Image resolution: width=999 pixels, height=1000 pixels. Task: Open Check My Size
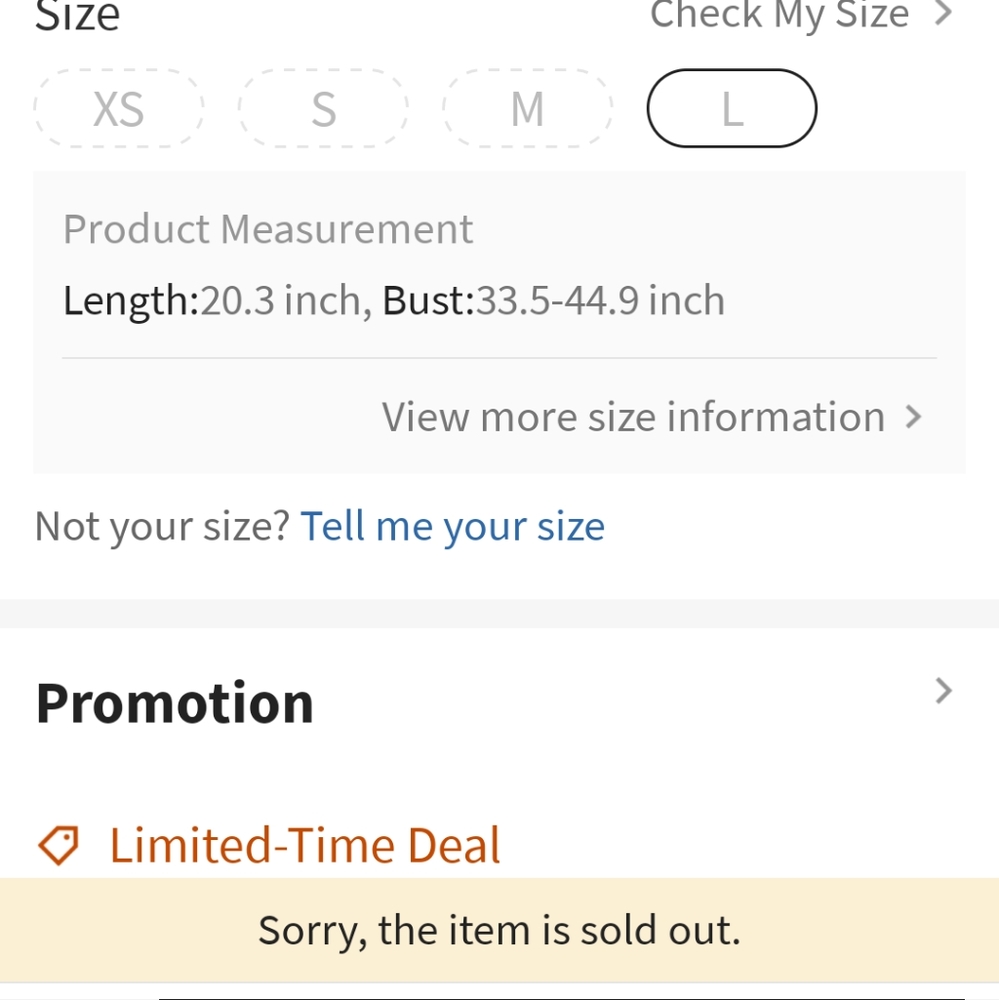[x=780, y=14]
